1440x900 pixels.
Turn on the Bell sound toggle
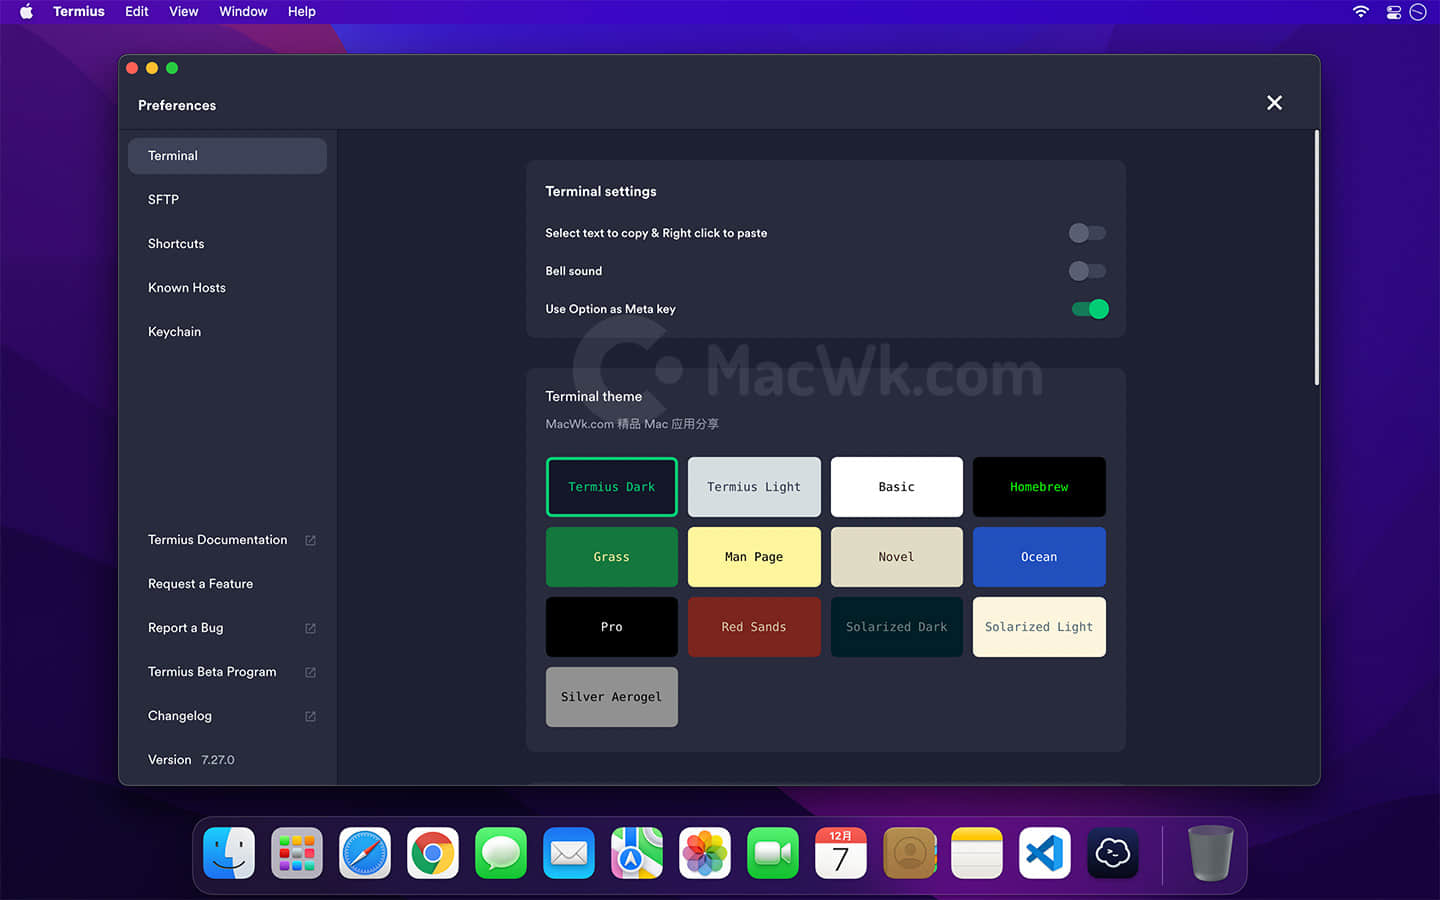(x=1087, y=271)
